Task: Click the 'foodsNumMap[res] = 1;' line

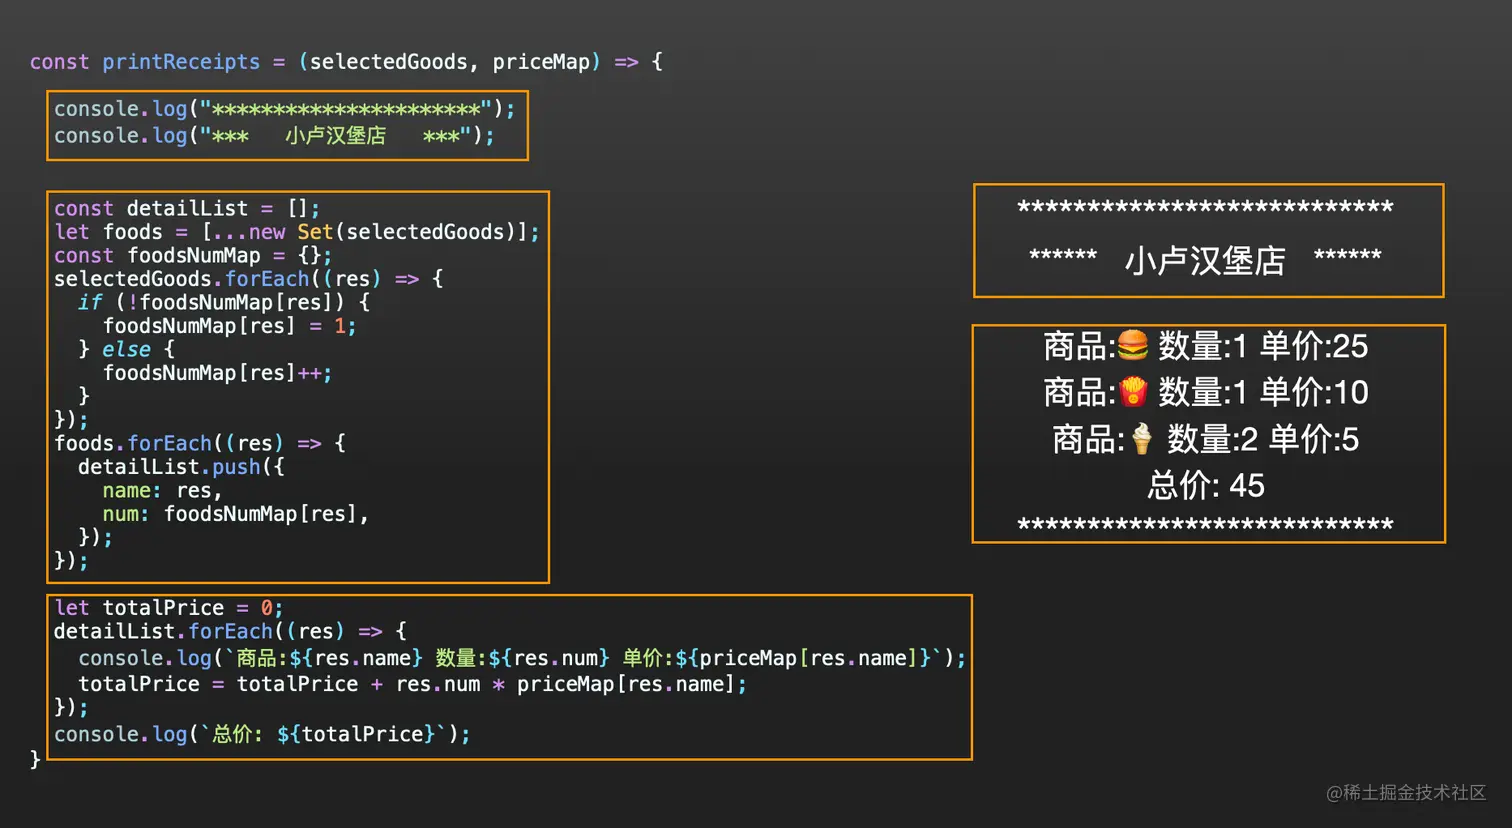Action: point(229,326)
